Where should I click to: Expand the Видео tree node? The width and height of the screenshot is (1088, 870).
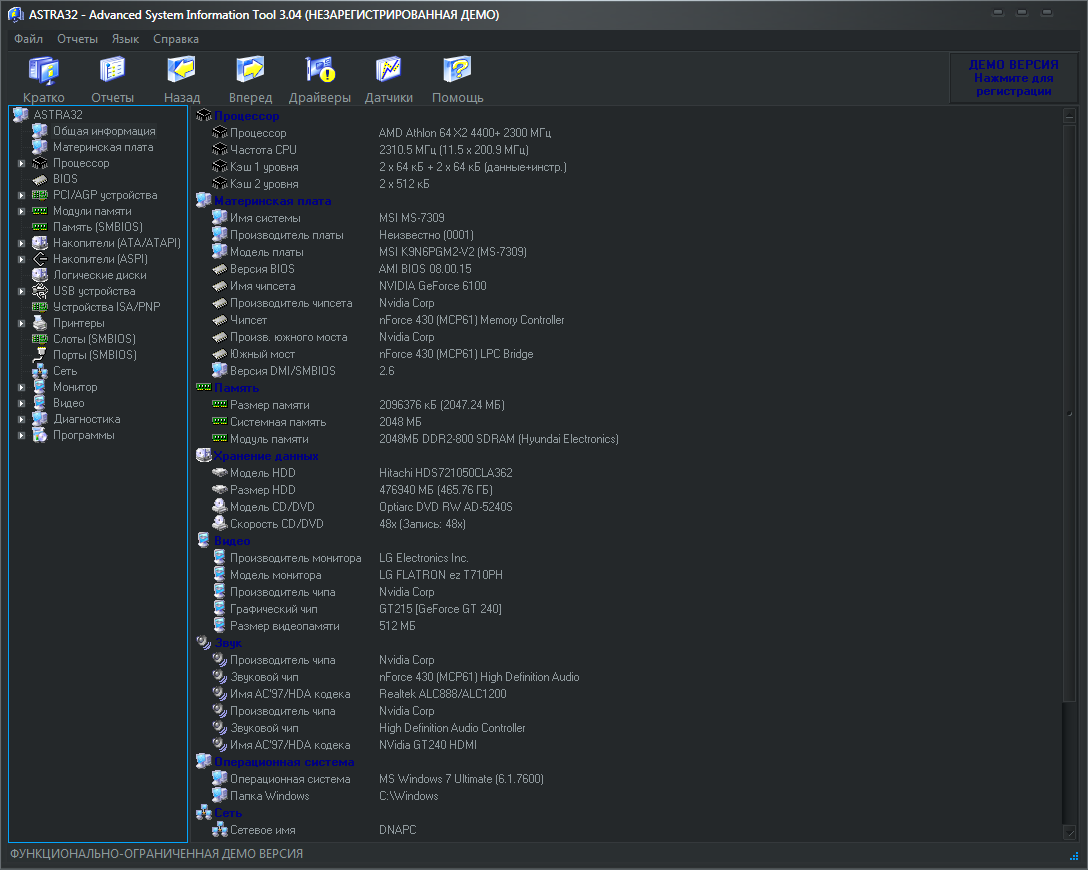click(22, 403)
